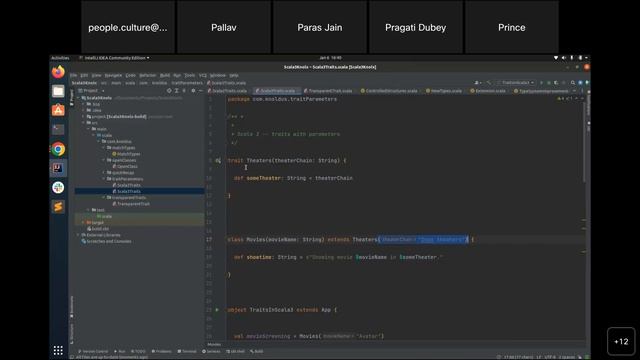Click gutter implementation icon beside trait Theaters
The width and height of the screenshot is (640, 360).
click(218, 161)
